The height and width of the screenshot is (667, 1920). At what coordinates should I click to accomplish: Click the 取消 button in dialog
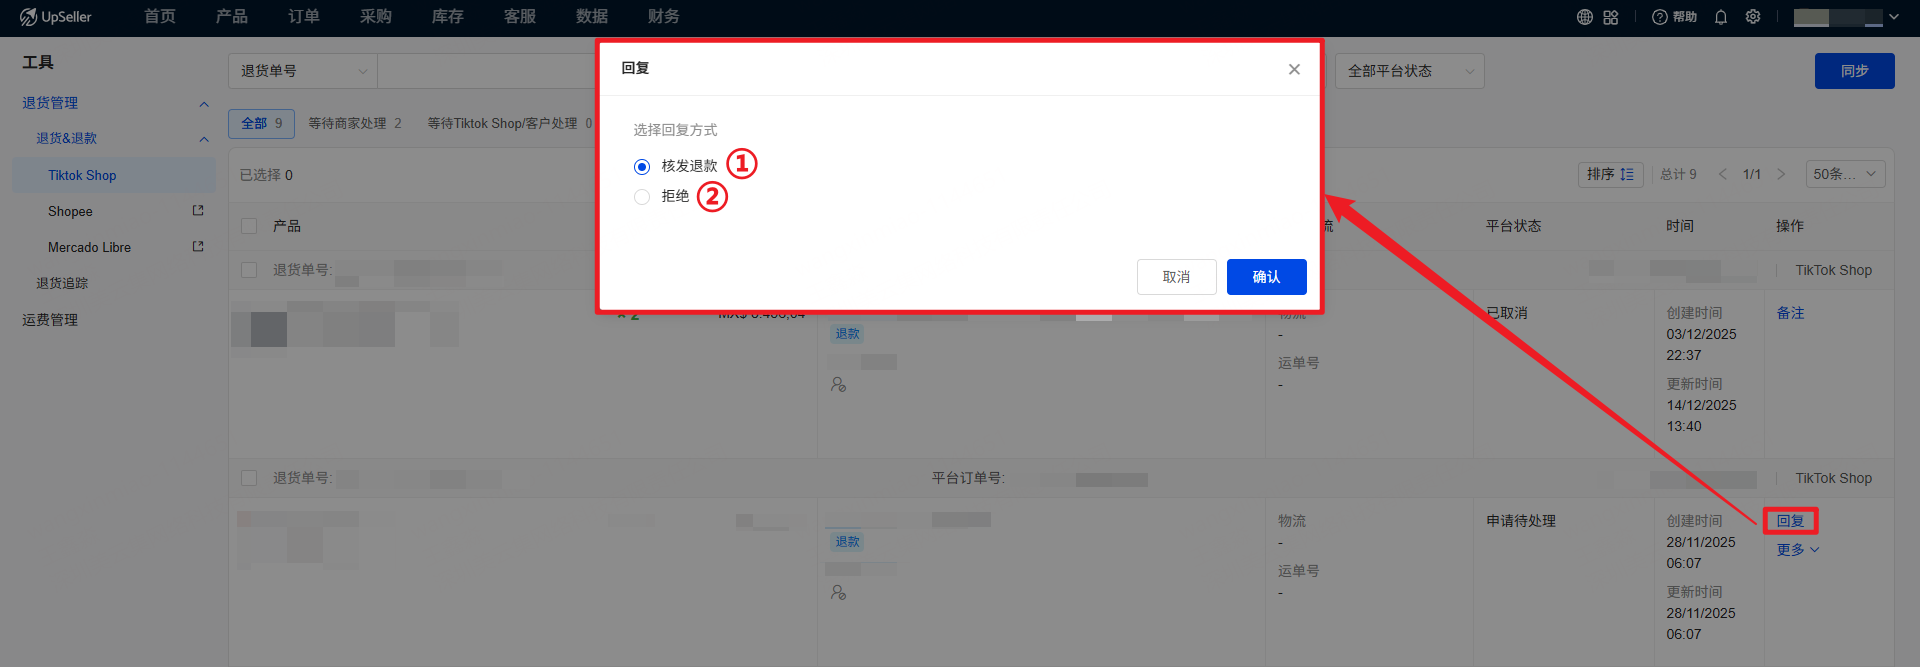[x=1176, y=277]
